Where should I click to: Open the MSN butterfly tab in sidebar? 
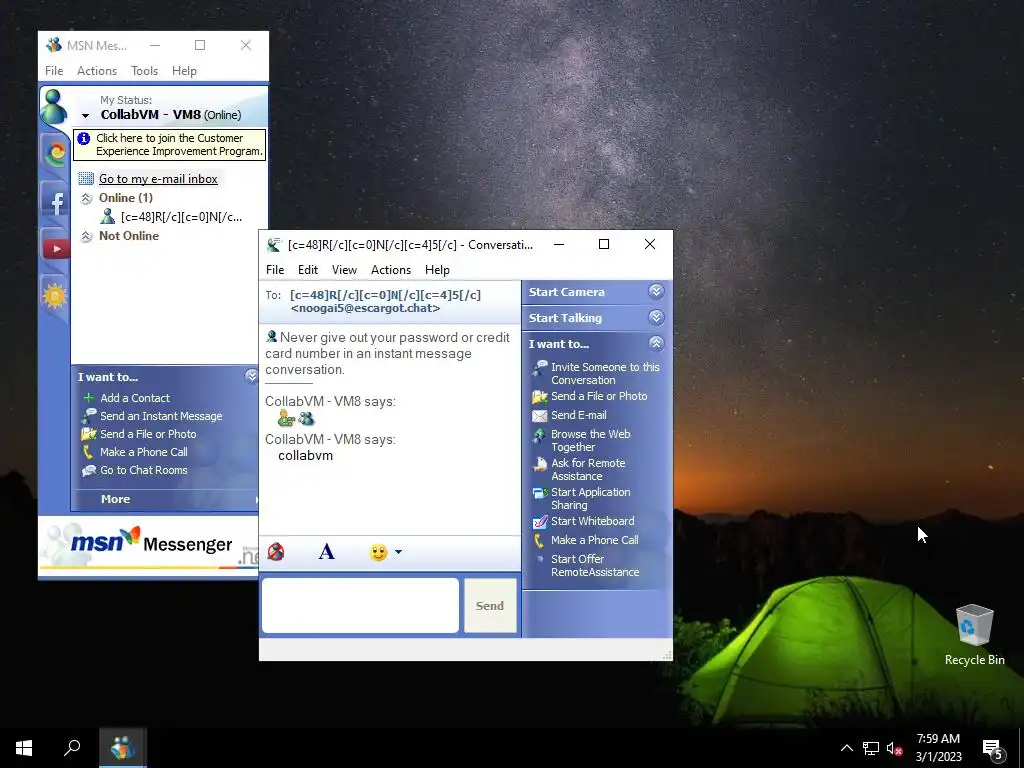tap(56, 153)
